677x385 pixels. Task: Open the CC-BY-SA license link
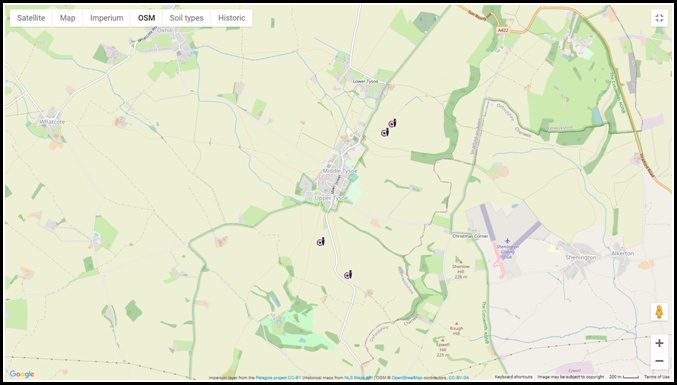tap(459, 378)
